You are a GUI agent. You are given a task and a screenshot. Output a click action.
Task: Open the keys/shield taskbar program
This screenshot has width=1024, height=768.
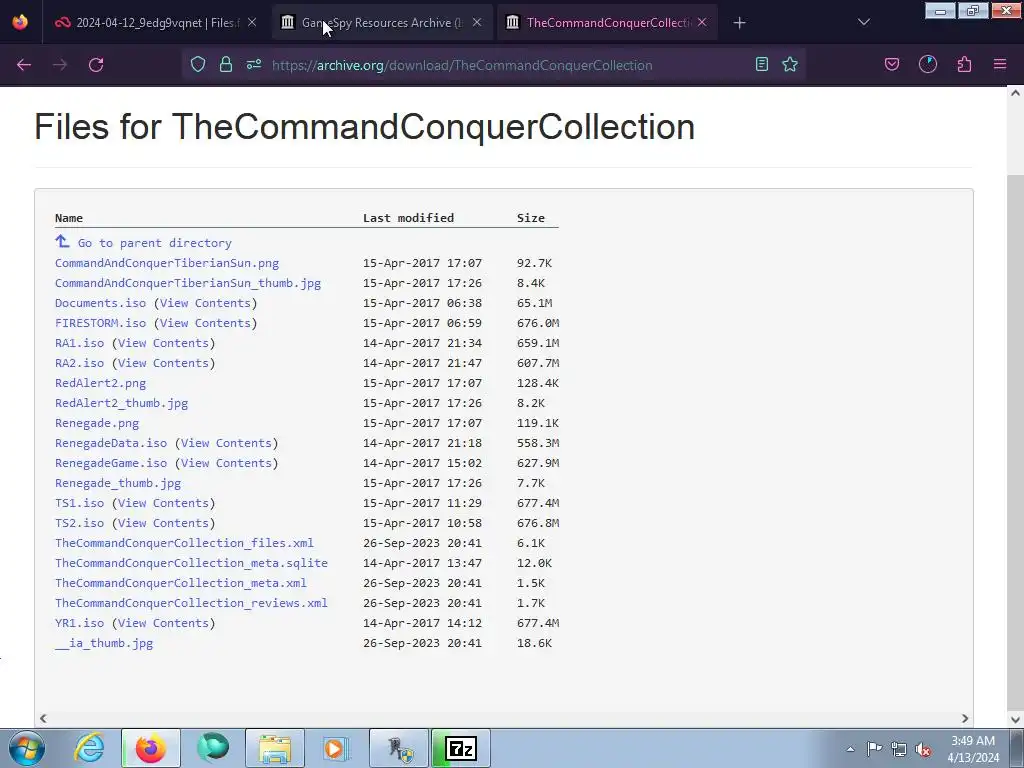click(x=399, y=748)
